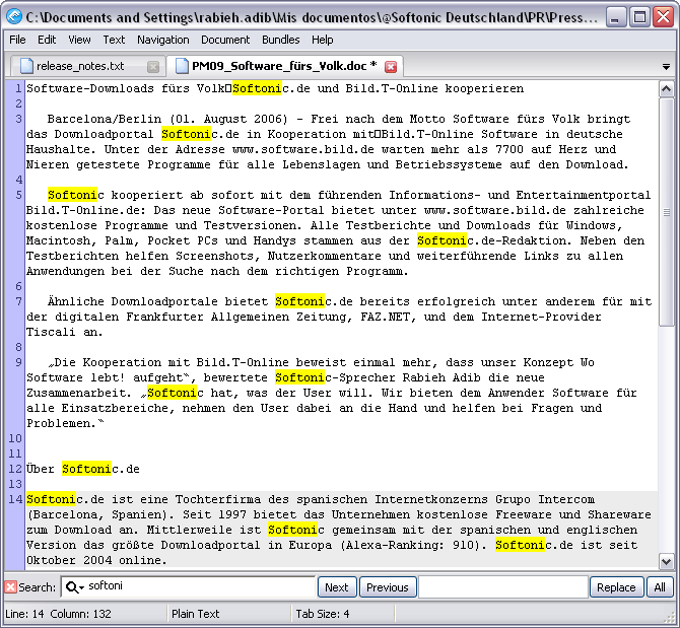Screen dimensions: 680x628
Task: Open the Help menu
Action: pyautogui.click(x=322, y=40)
